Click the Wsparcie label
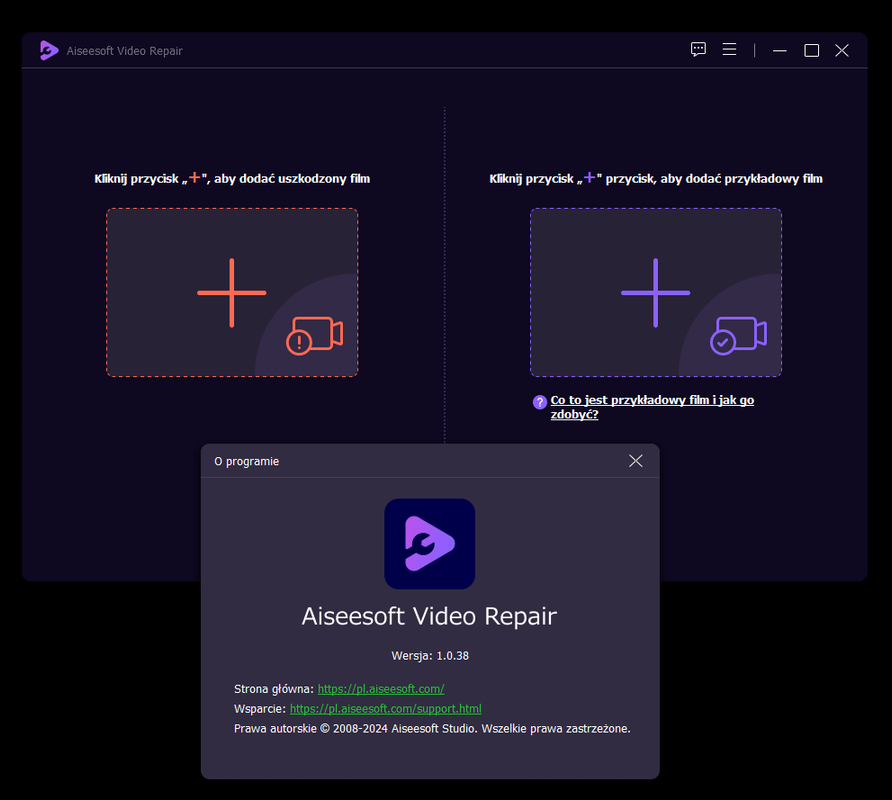The image size is (892, 800). [x=260, y=709]
